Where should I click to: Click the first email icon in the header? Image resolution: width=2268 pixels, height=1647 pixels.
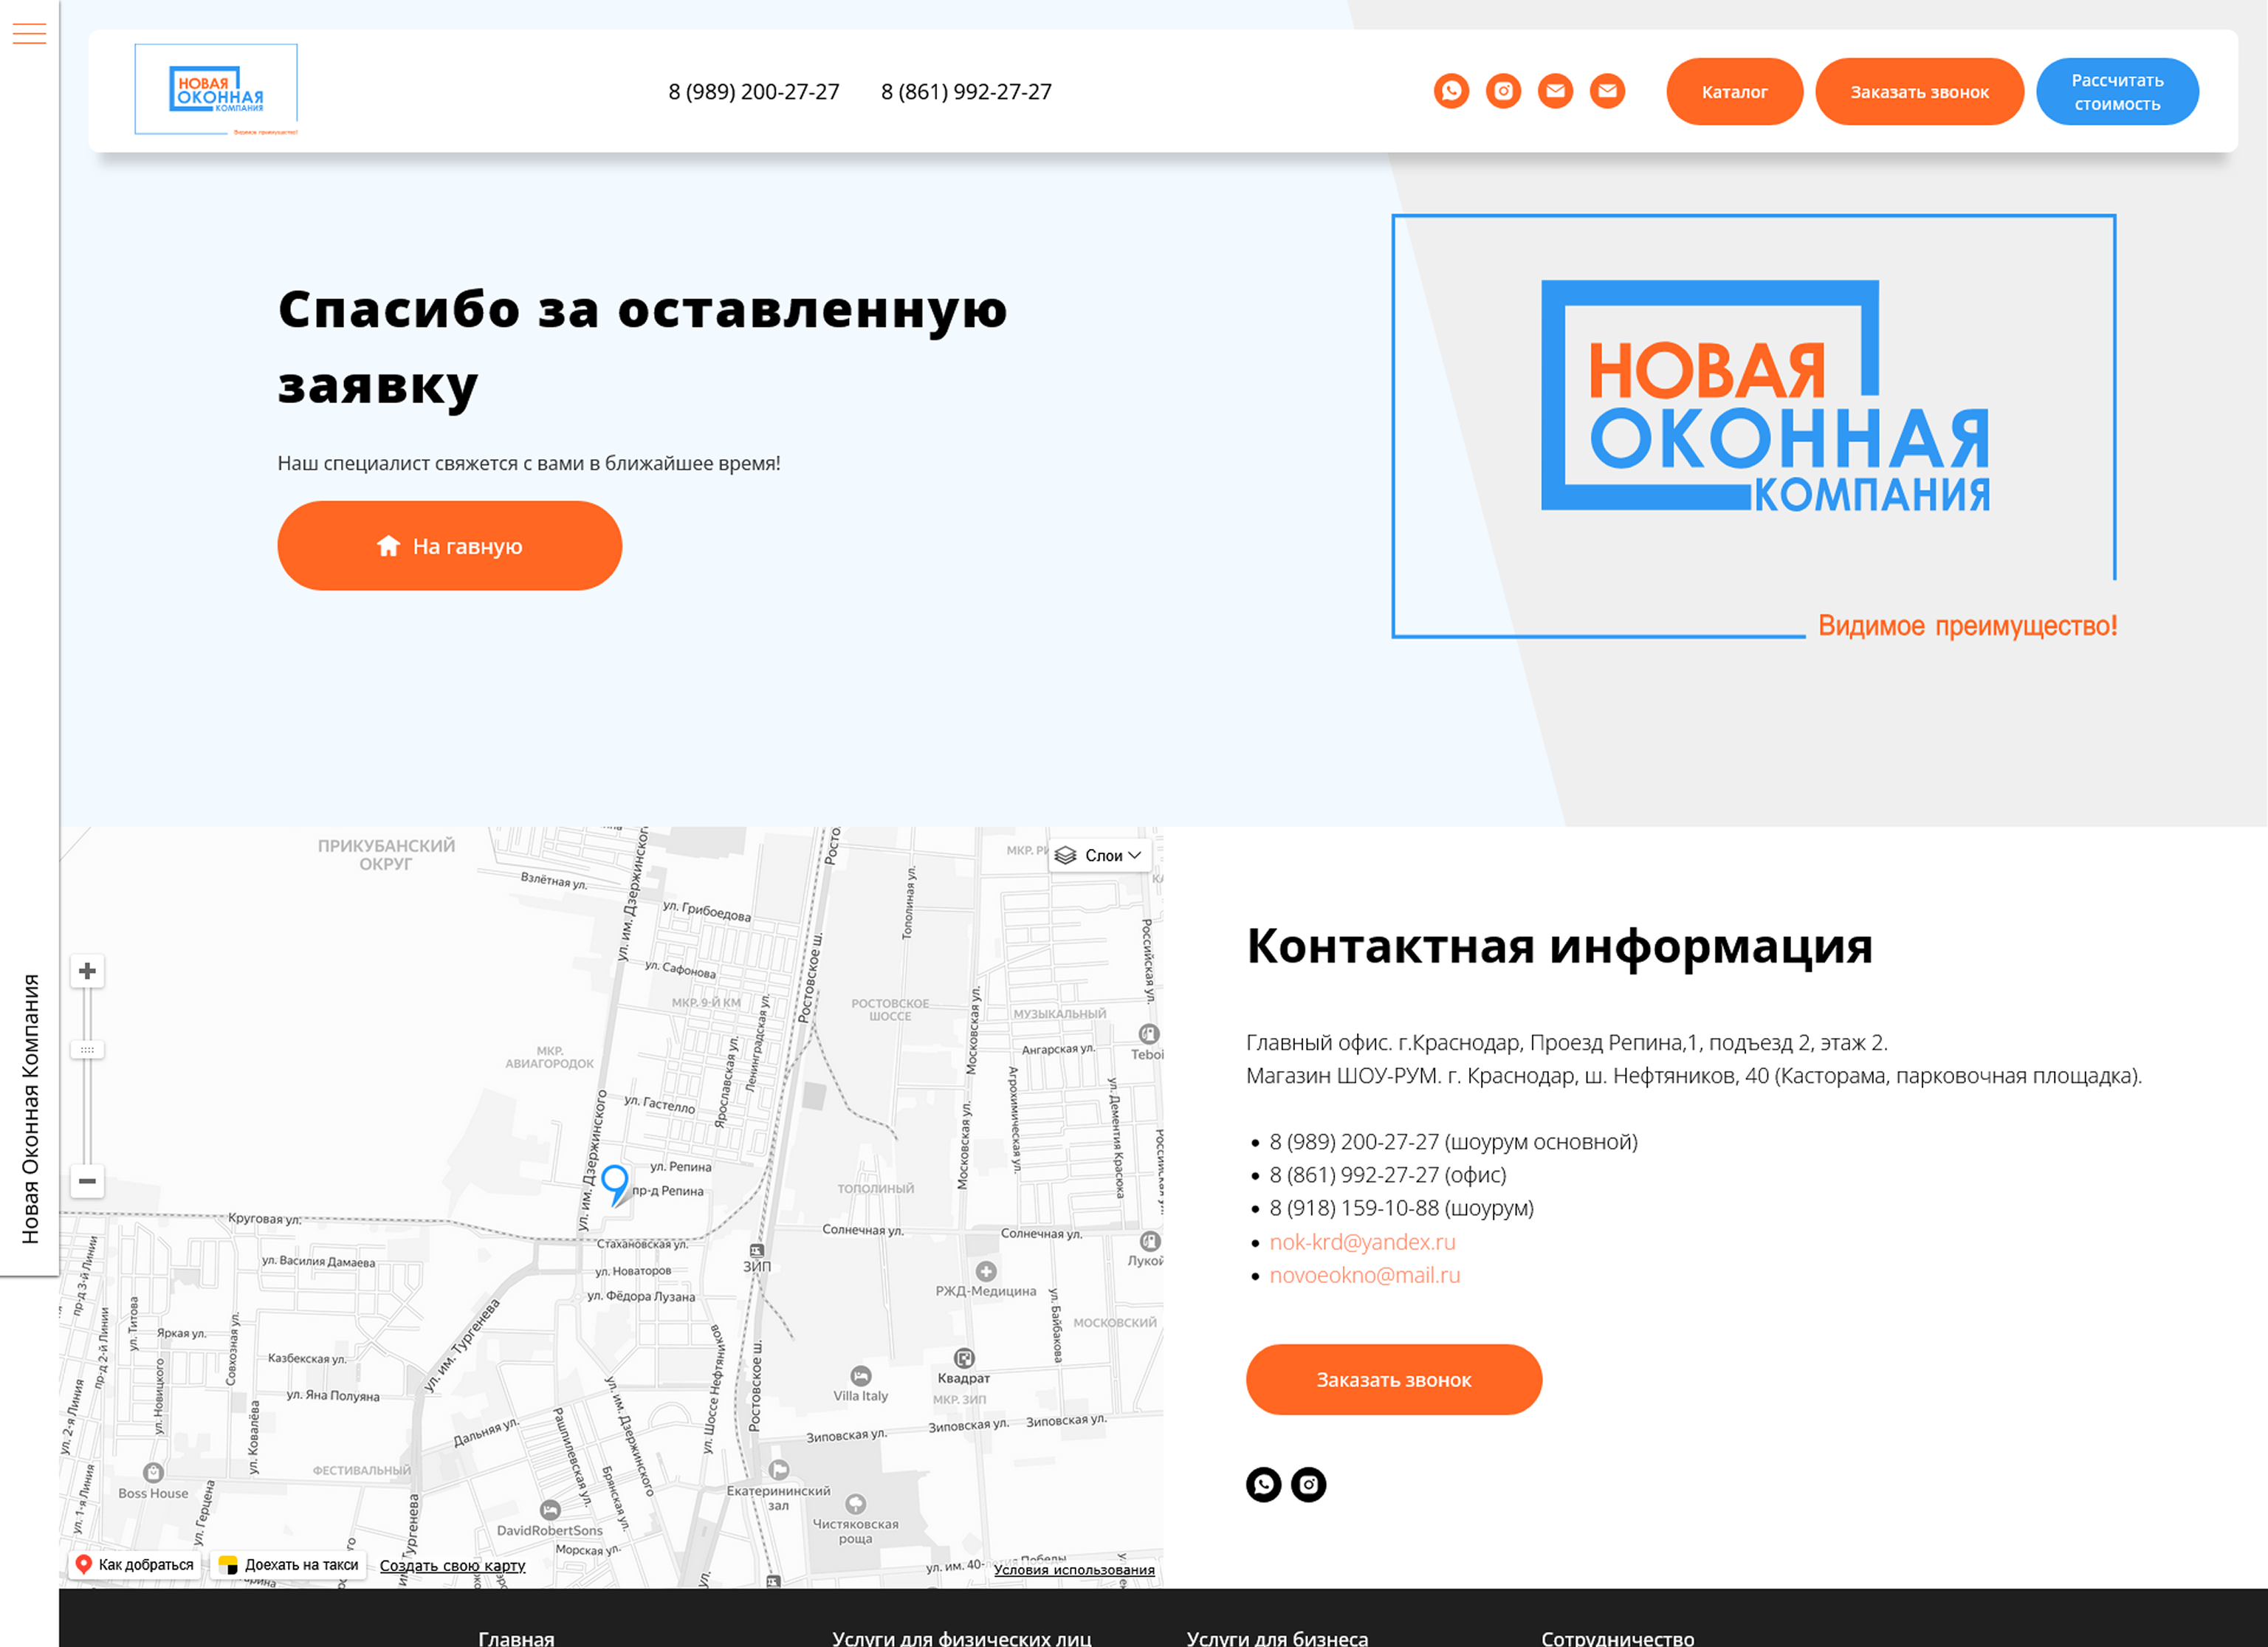[1555, 91]
